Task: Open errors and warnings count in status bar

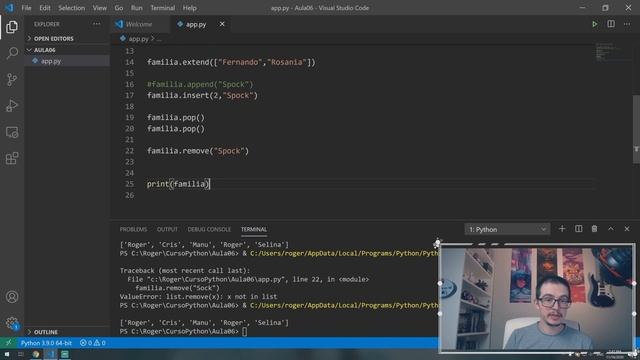Action: pos(93,343)
